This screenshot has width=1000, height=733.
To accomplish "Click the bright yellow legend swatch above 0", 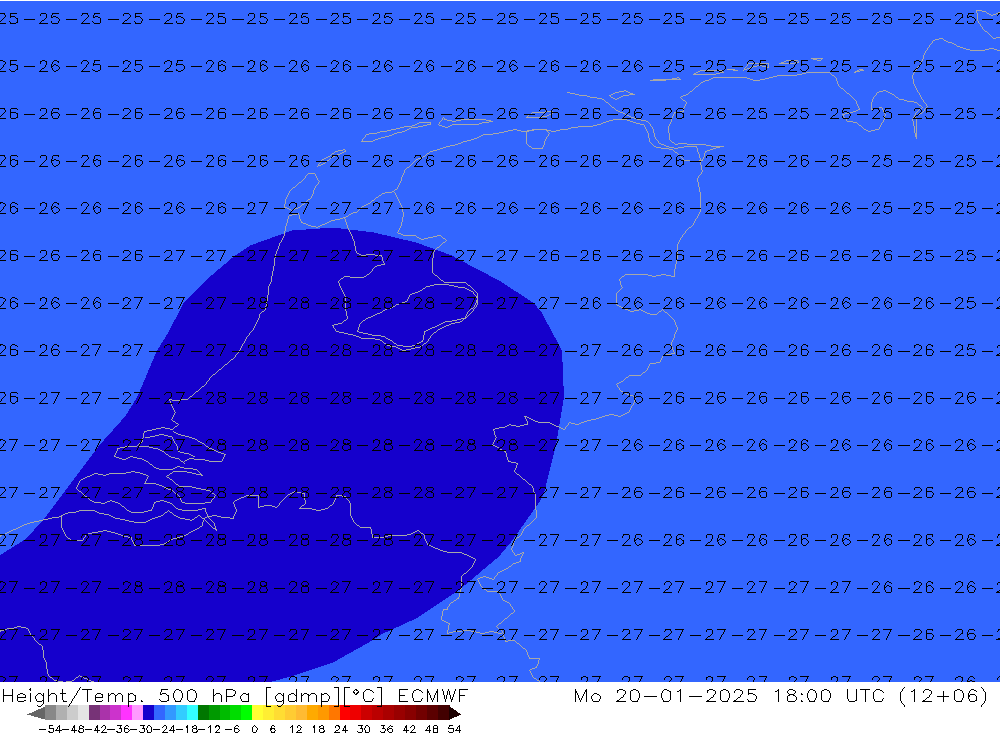I will pyautogui.click(x=257, y=713).
